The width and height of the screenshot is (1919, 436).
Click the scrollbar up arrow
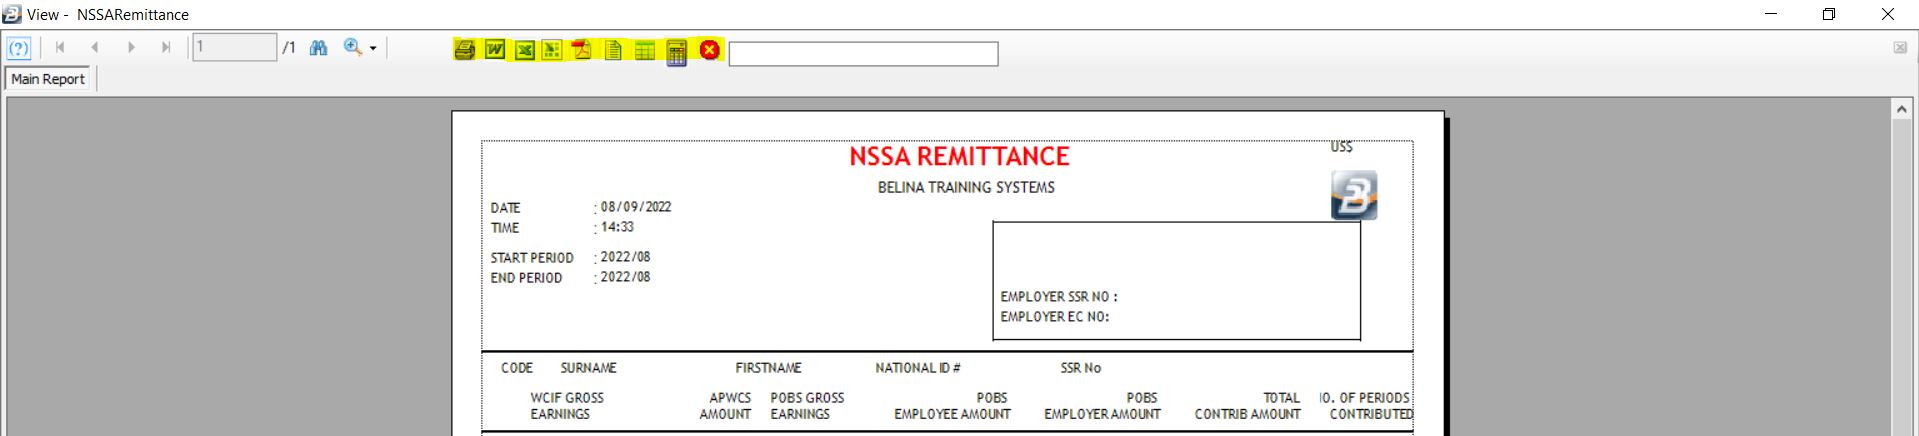point(1902,109)
